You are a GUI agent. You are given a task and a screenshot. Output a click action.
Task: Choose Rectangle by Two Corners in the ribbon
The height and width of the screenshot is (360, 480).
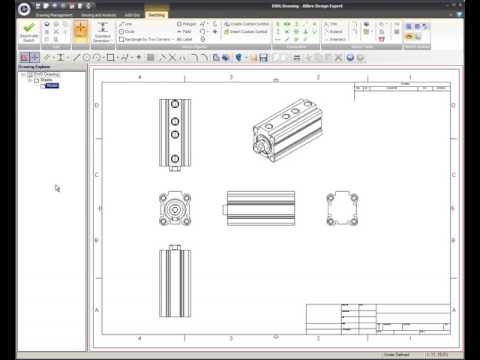145,39
